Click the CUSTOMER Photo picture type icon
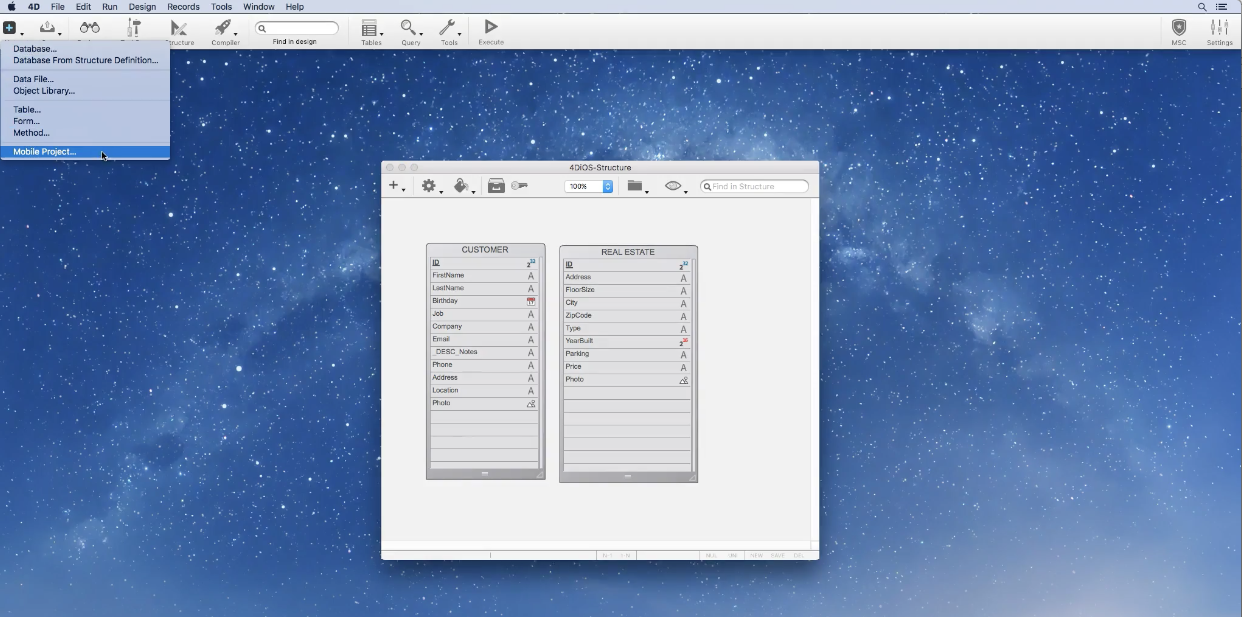This screenshot has height=617, width=1242. pos(531,404)
